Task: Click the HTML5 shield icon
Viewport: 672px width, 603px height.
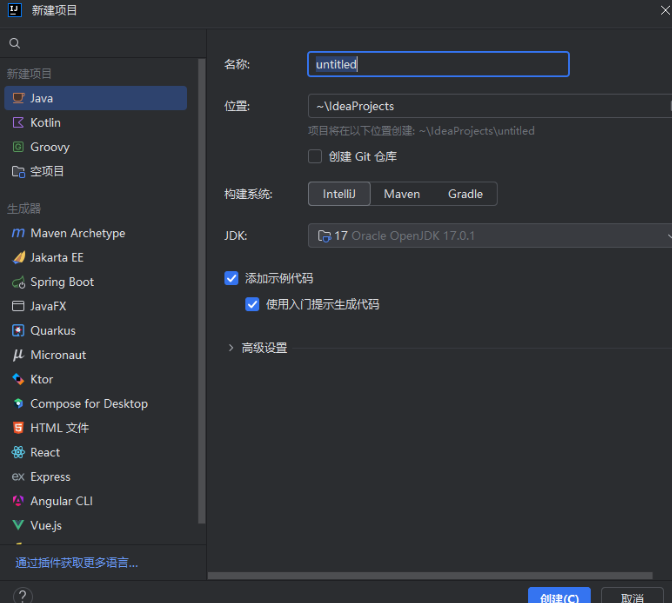Action: point(18,428)
